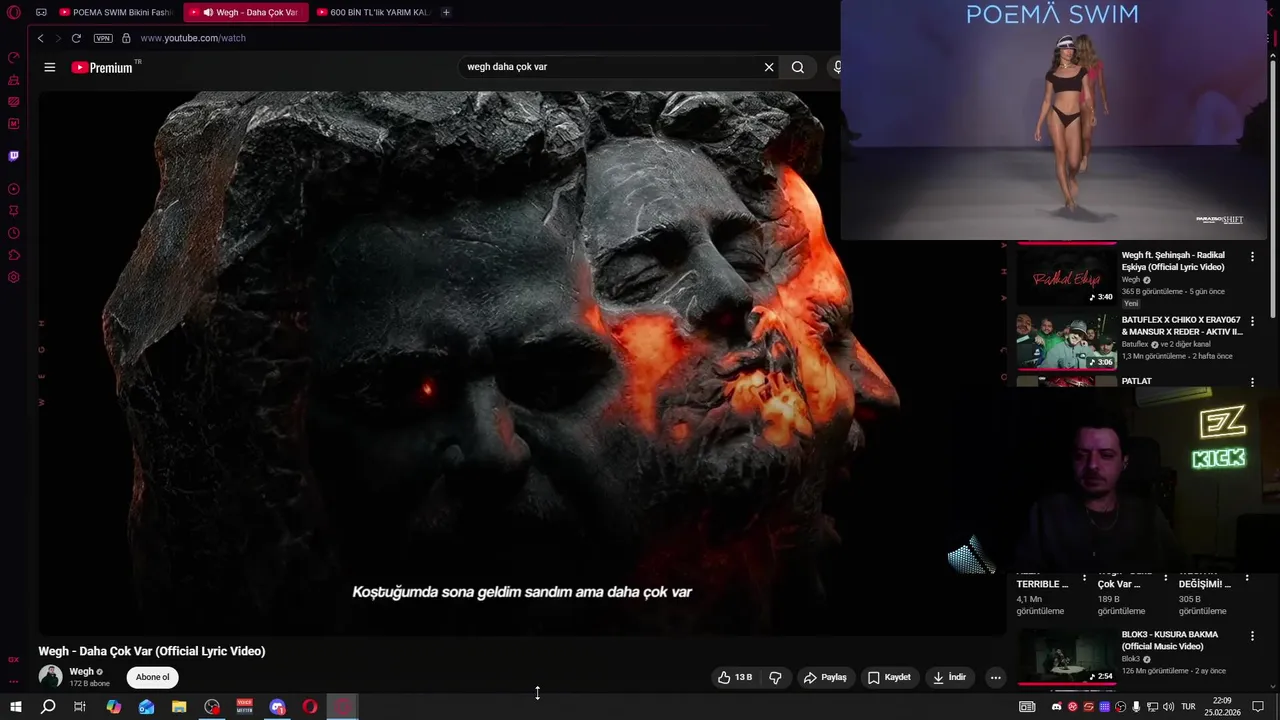This screenshot has height=720, width=1280.
Task: Open options menu for PATLAT video
Action: (1252, 382)
